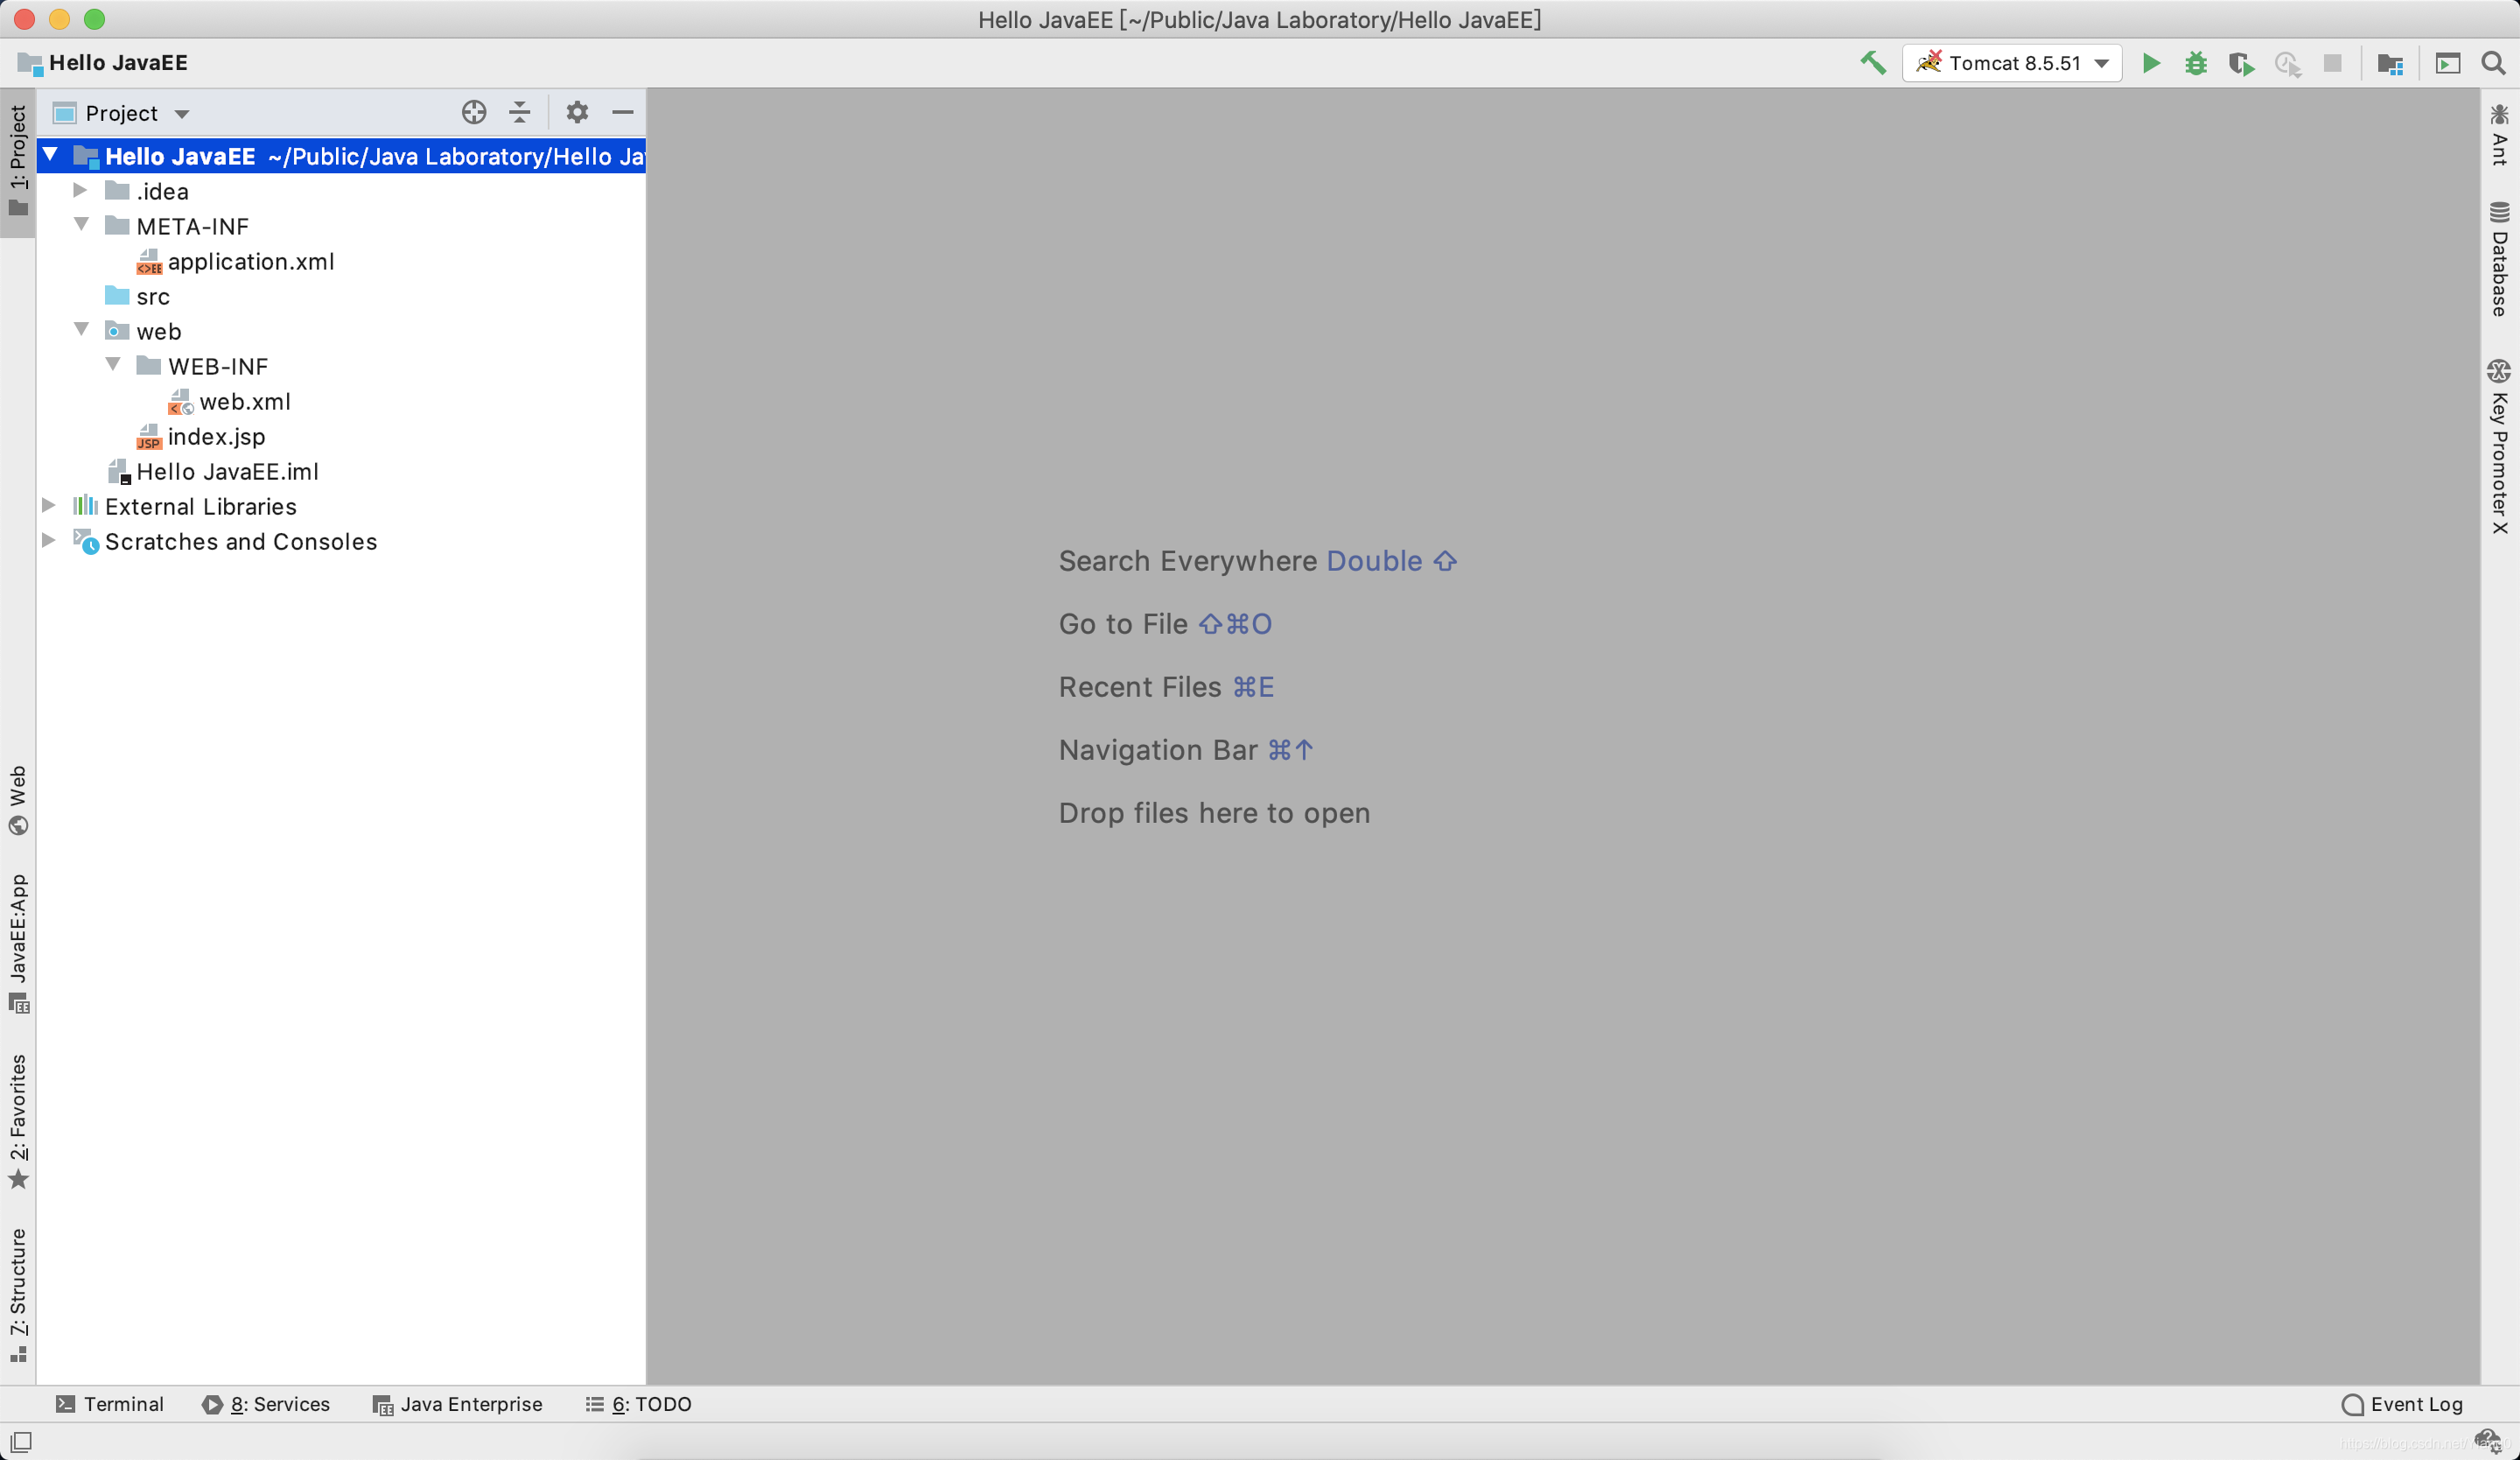This screenshot has width=2520, height=1460.
Task: Click the application.xml EE file icon
Action: pyautogui.click(x=149, y=261)
